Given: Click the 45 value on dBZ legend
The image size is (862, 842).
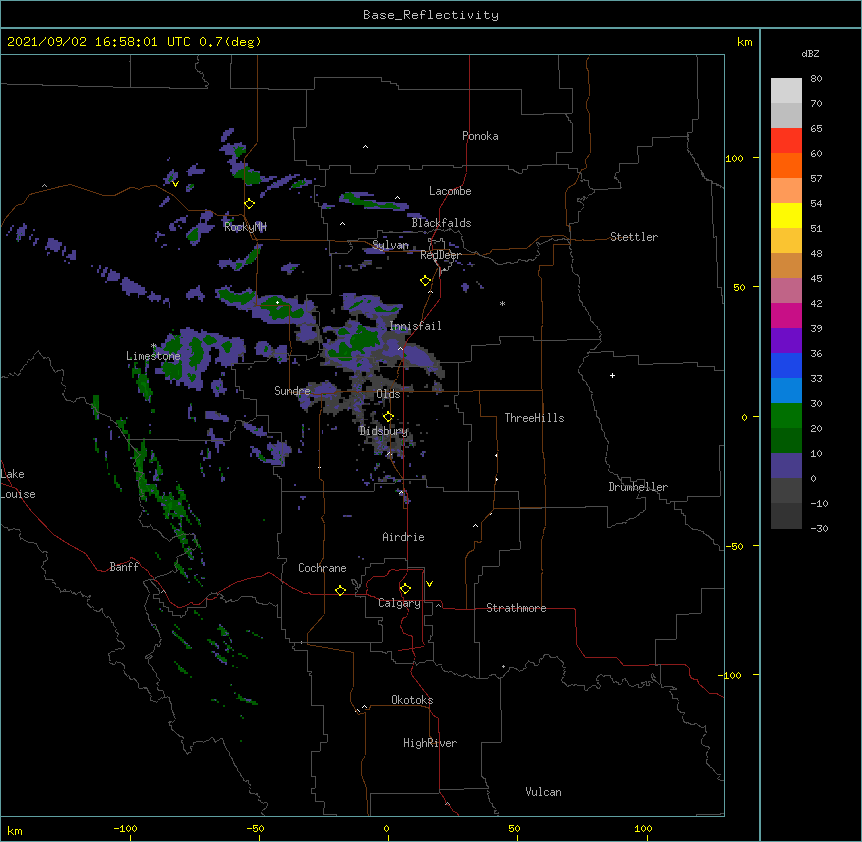Looking at the screenshot, I should (816, 279).
